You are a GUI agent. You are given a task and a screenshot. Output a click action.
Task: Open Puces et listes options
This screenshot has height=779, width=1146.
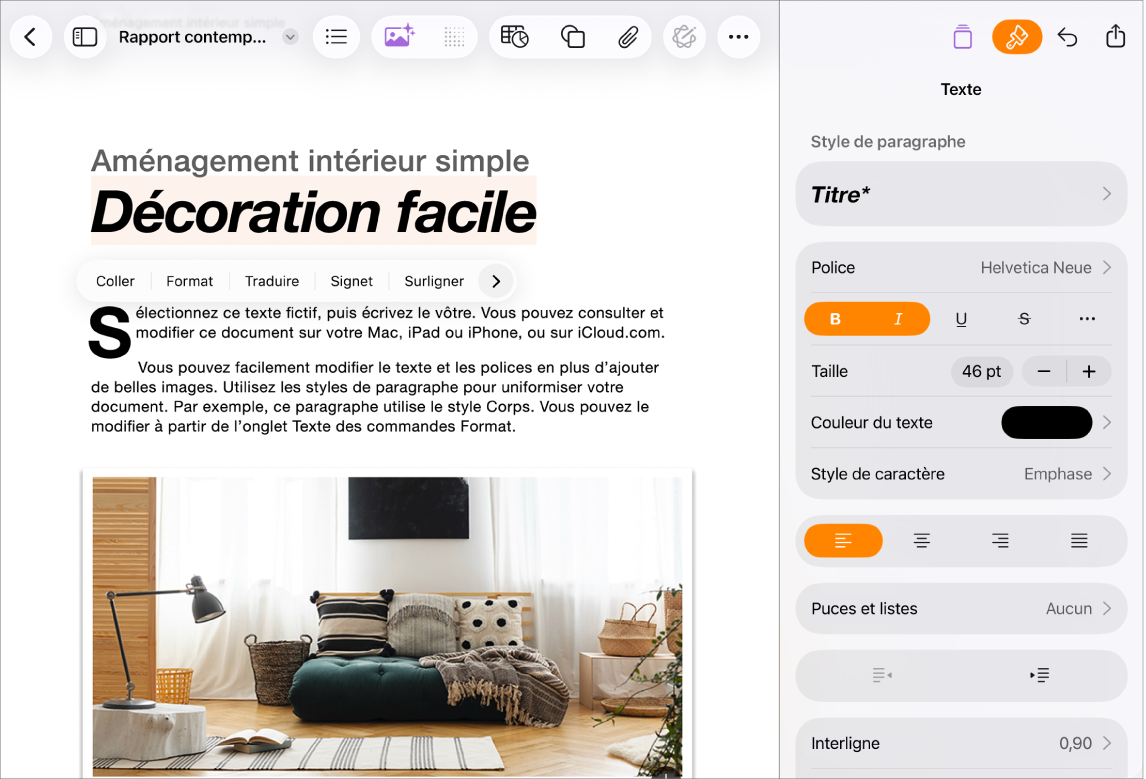[x=961, y=608]
